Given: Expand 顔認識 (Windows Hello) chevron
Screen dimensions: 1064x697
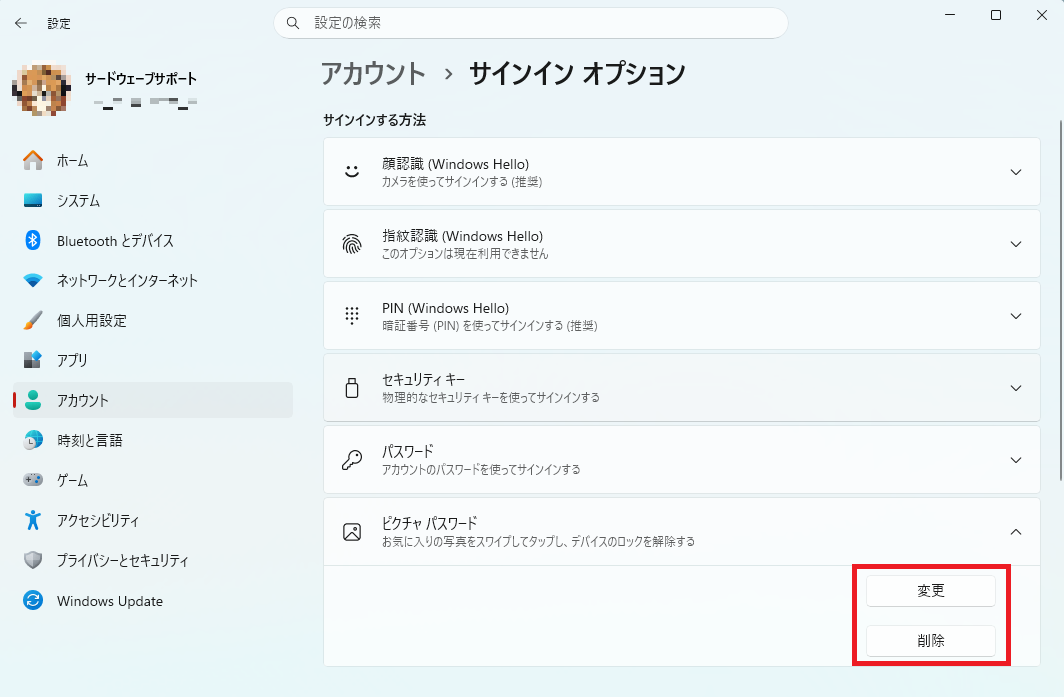Looking at the screenshot, I should (x=1016, y=172).
